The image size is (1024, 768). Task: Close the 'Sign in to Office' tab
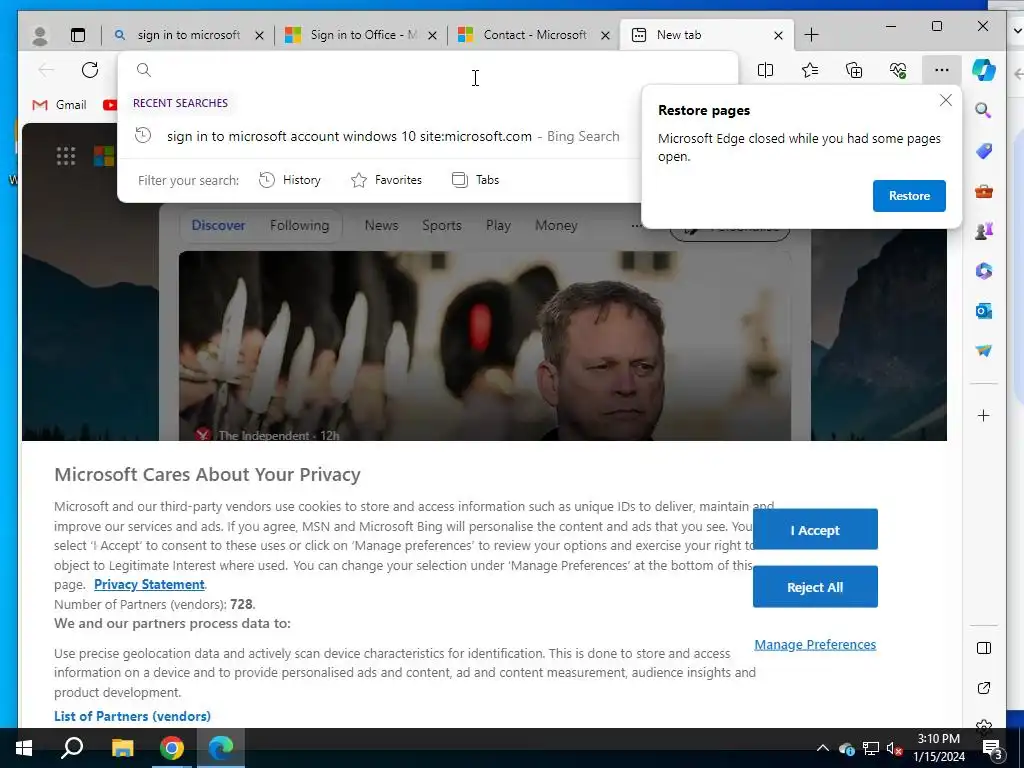click(x=432, y=36)
